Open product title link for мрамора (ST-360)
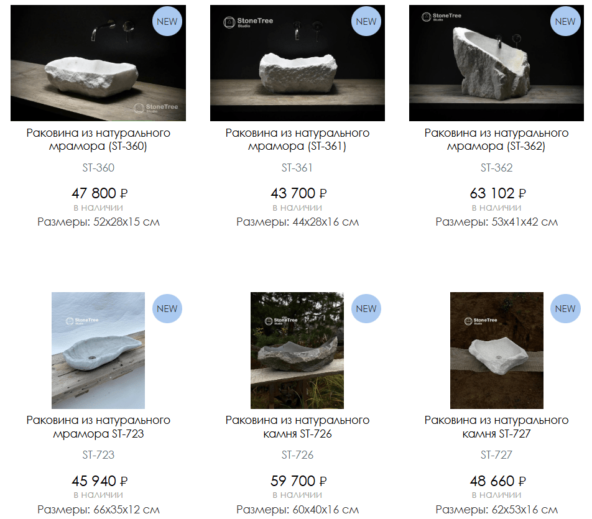Image resolution: width=592 pixels, height=519 pixels. (x=98, y=139)
